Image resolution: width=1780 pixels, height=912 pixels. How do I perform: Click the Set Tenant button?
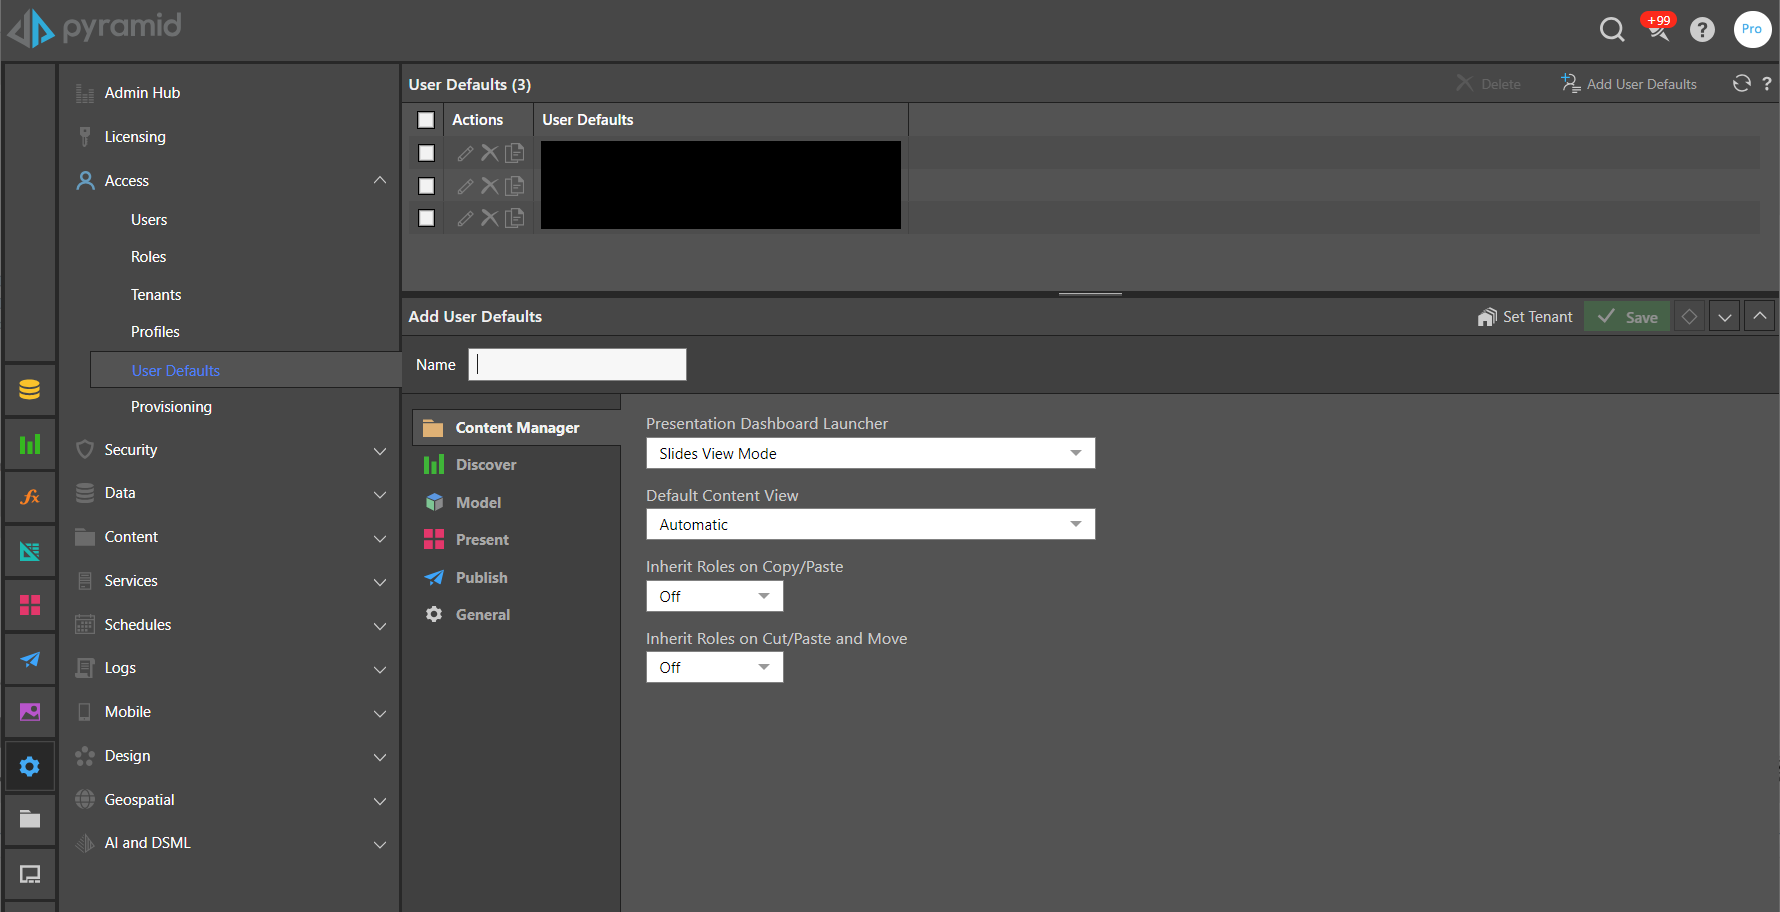[1525, 317]
